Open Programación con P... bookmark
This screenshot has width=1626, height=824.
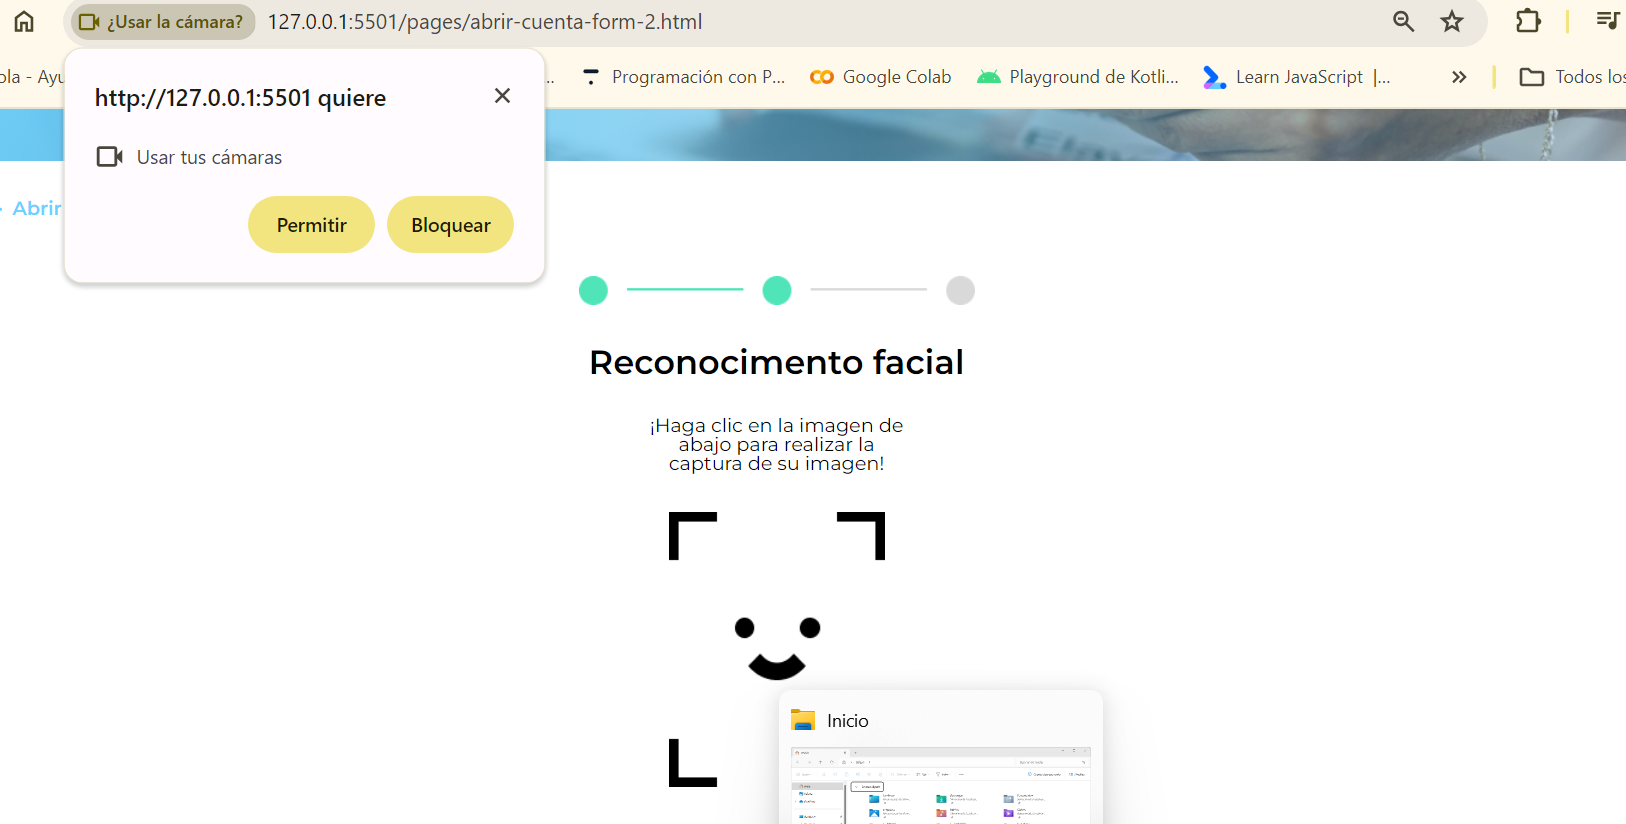684,77
